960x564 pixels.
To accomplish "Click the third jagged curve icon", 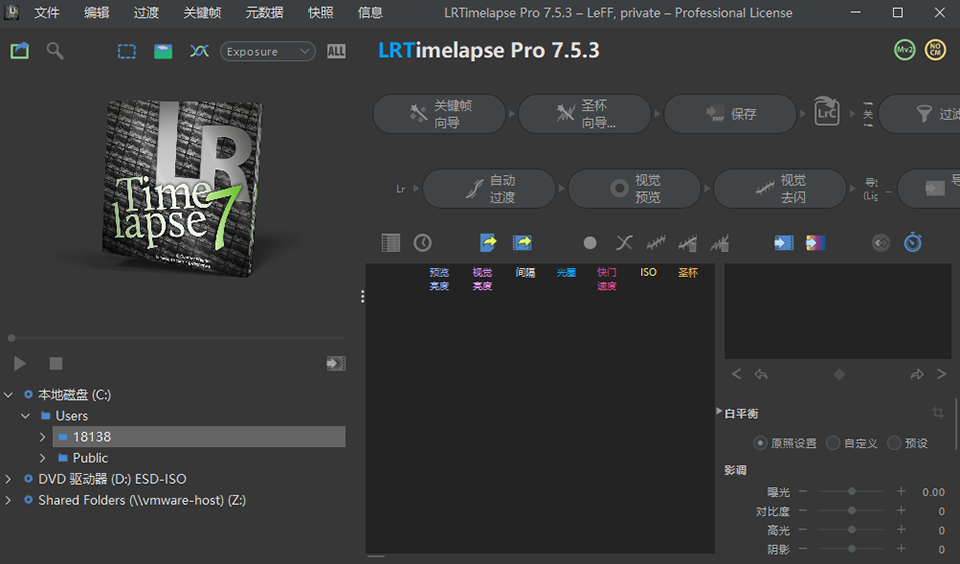I will coord(719,243).
